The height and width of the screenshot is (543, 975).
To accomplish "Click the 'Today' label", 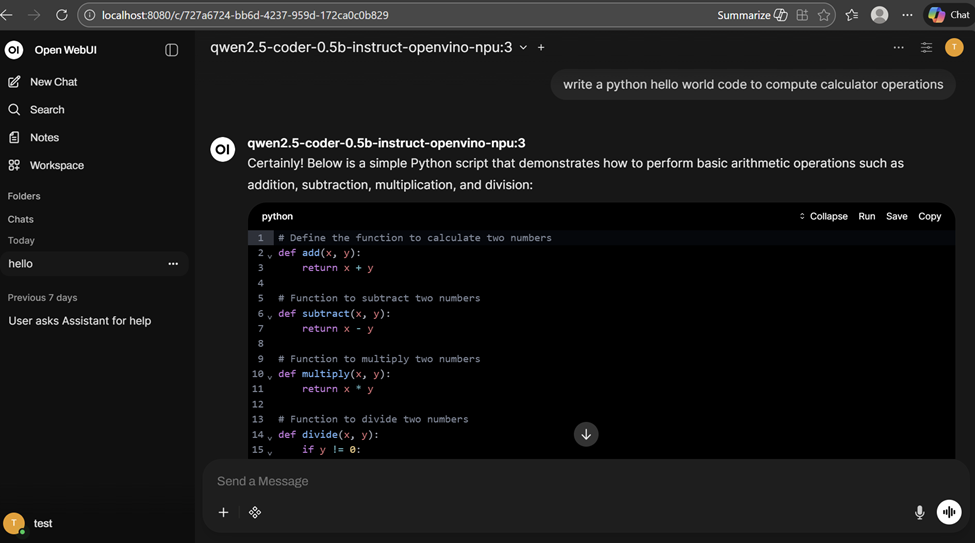I will coord(21,240).
